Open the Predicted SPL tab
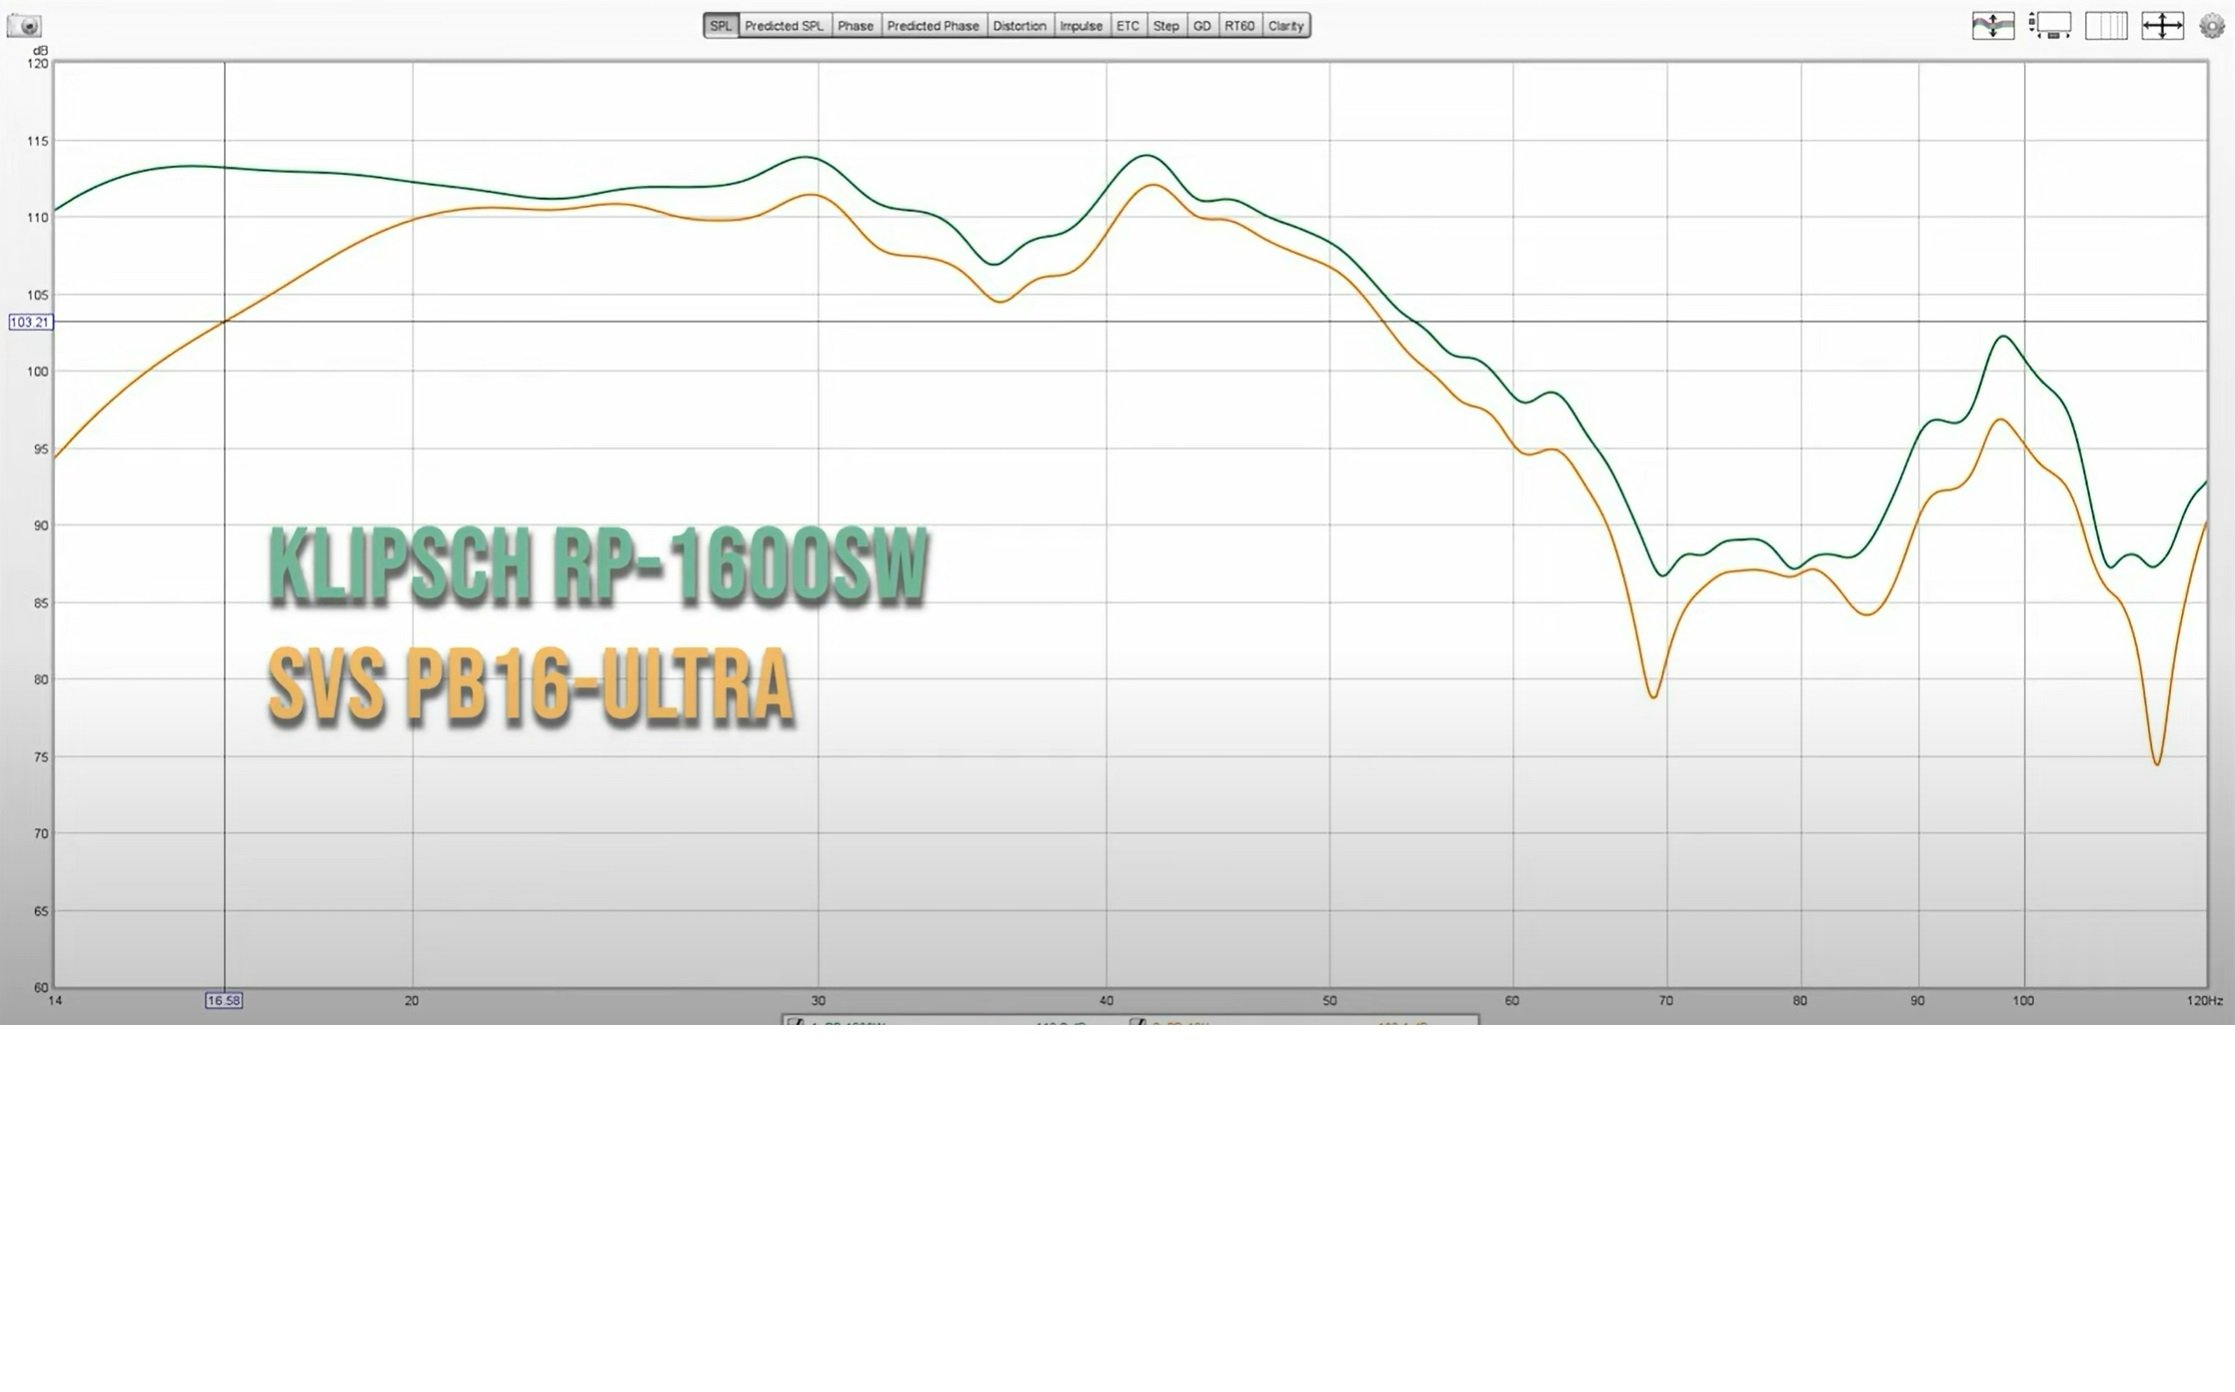Screen dimensions: 2235x1392 pos(783,26)
